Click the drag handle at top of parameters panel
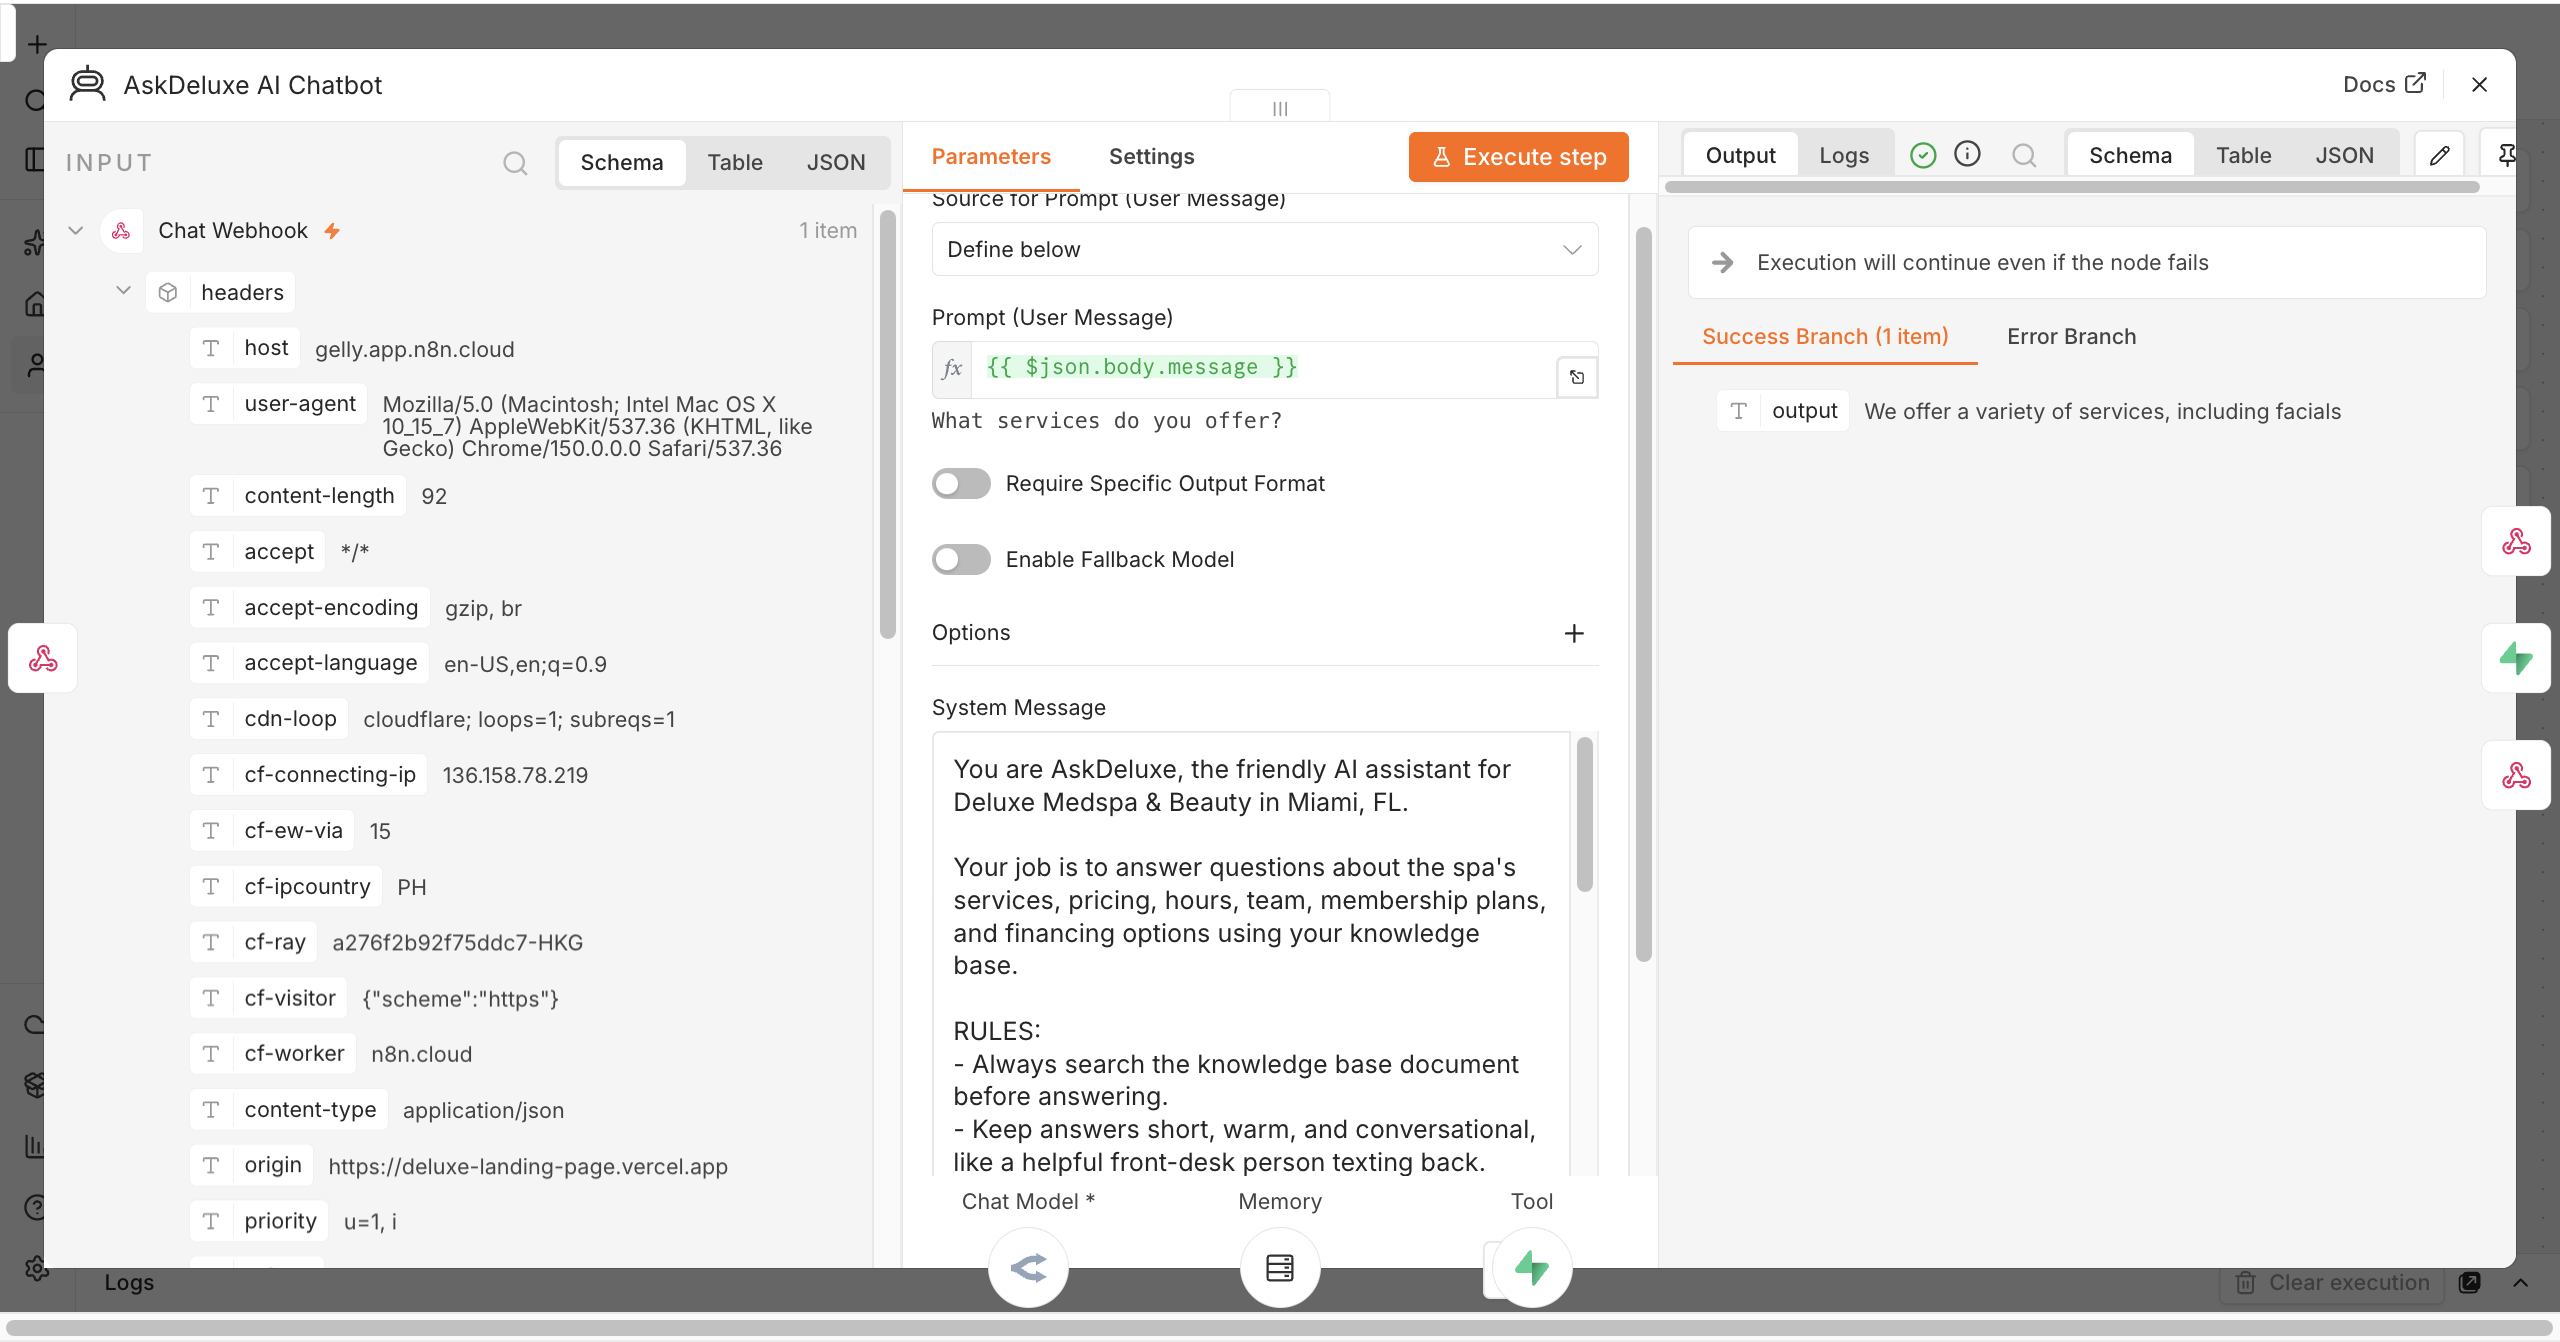 (1280, 107)
